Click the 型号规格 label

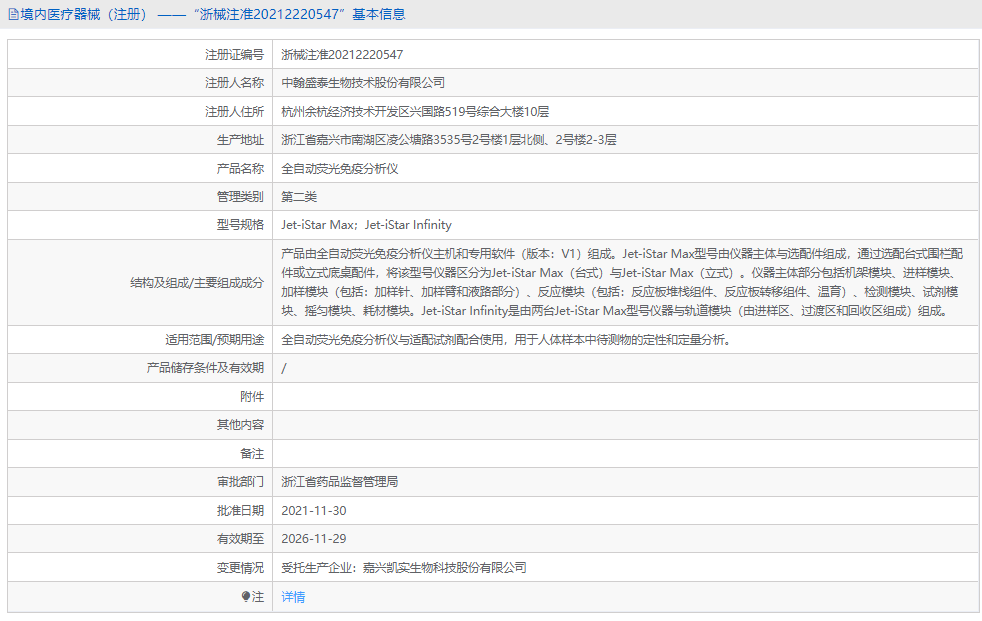click(x=240, y=225)
